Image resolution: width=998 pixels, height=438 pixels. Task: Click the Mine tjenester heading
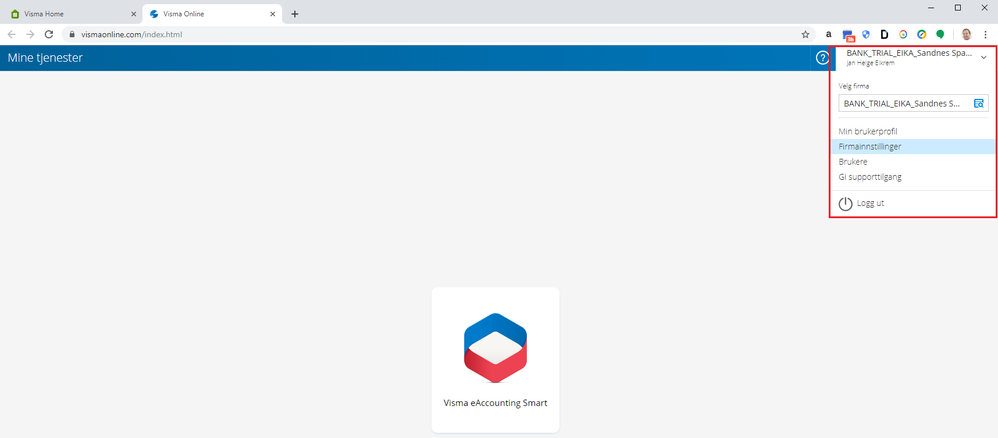(x=45, y=59)
